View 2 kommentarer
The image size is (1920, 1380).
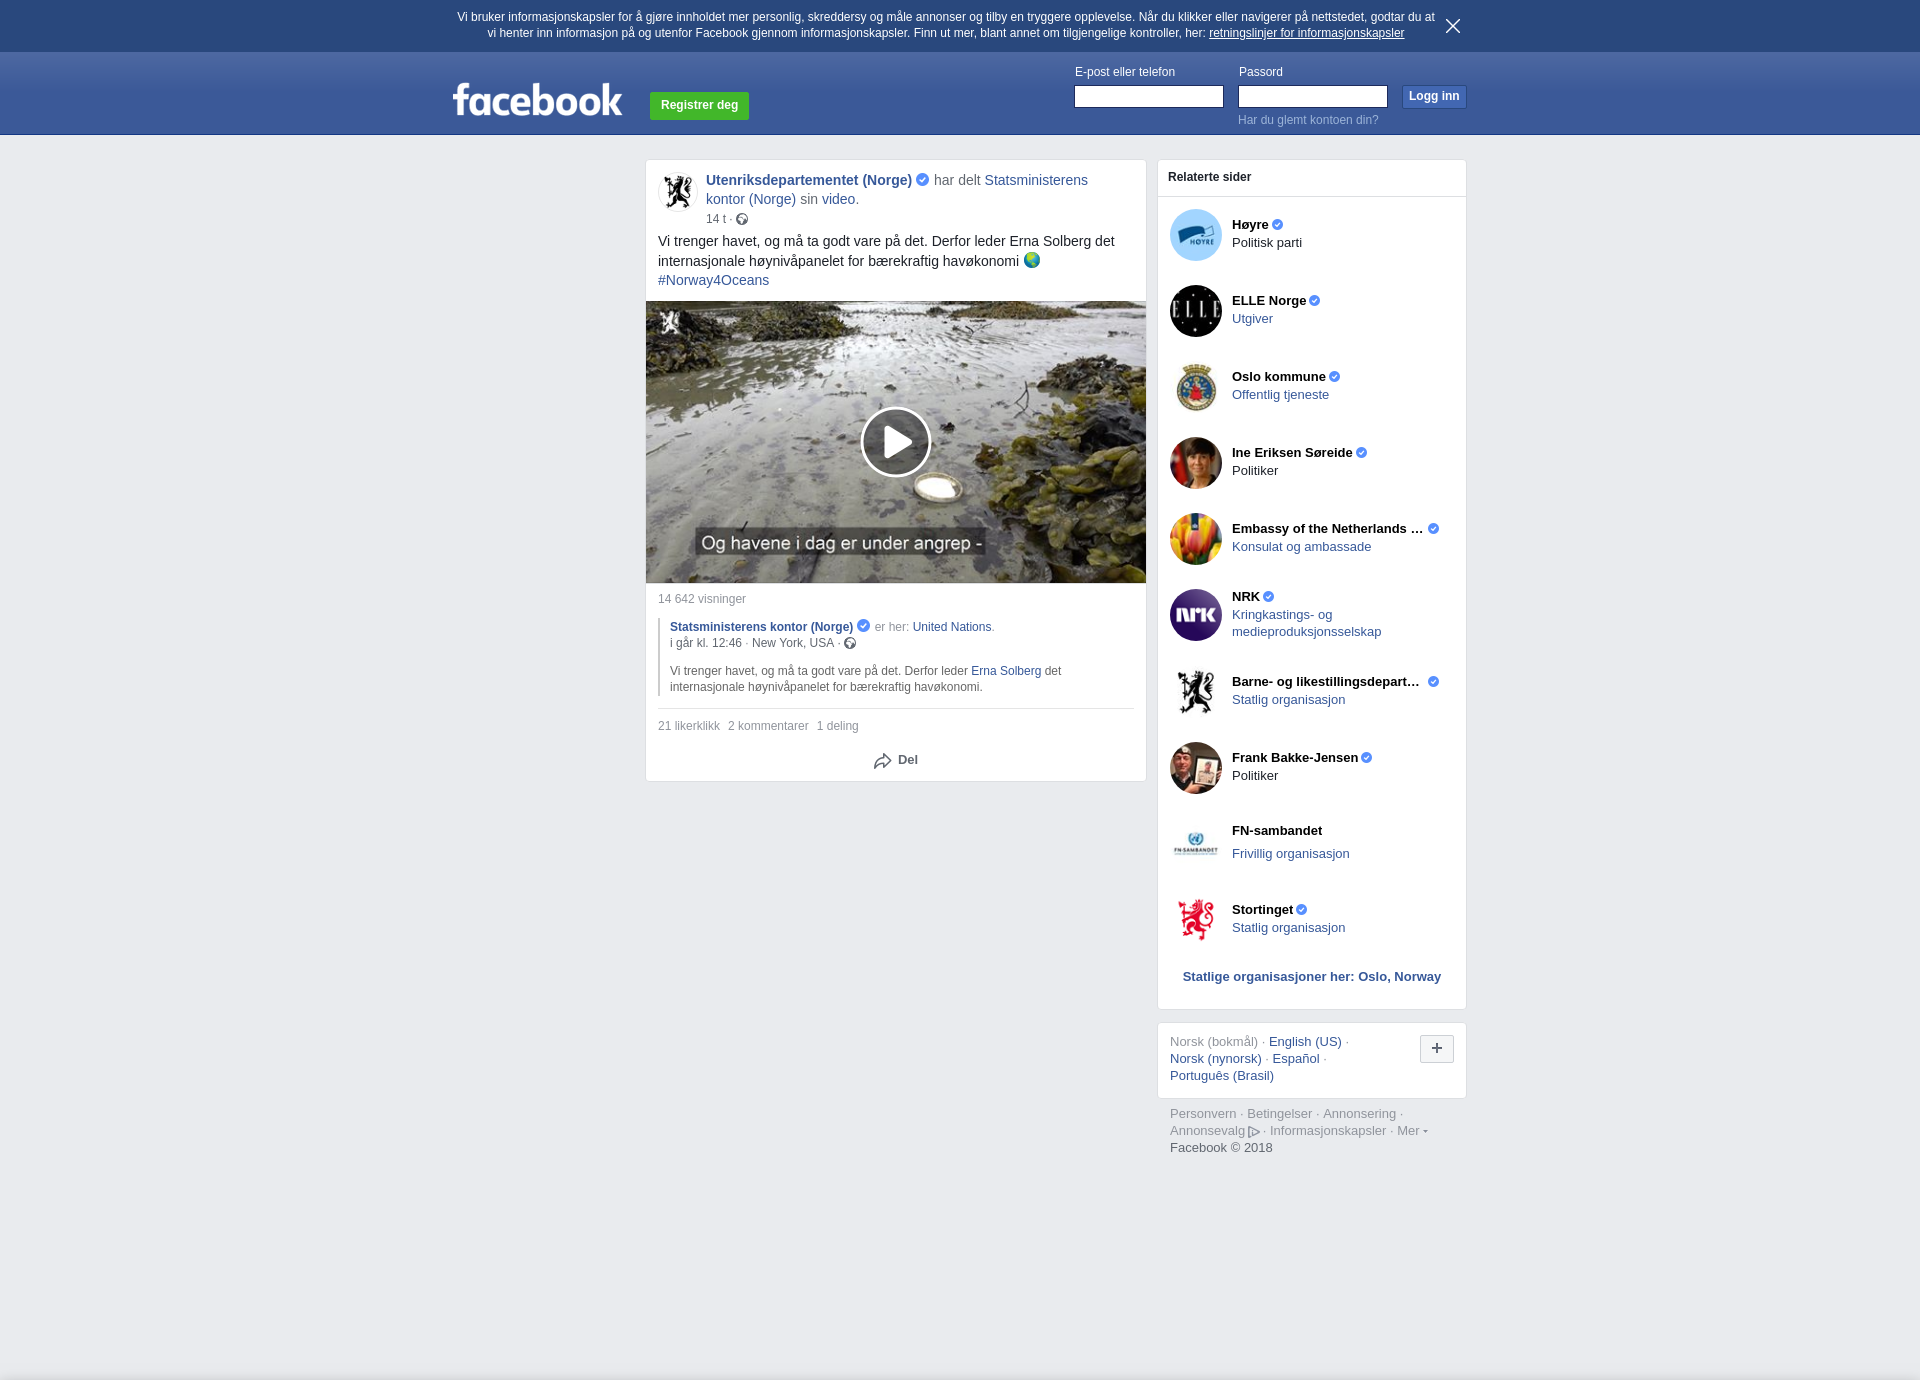[768, 726]
